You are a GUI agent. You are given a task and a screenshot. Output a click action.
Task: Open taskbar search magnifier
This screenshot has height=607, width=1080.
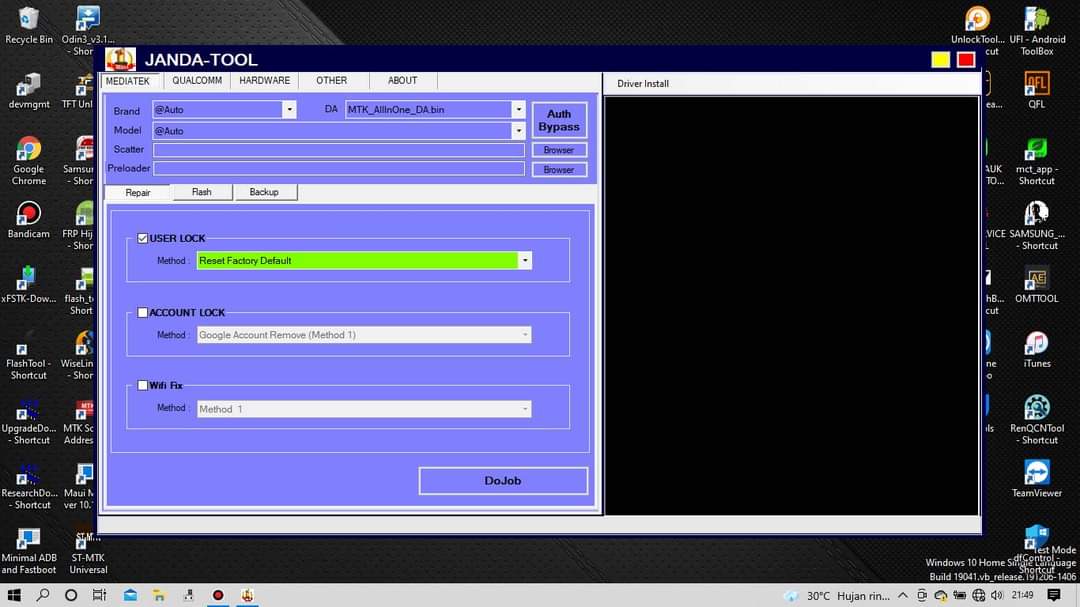click(x=43, y=595)
